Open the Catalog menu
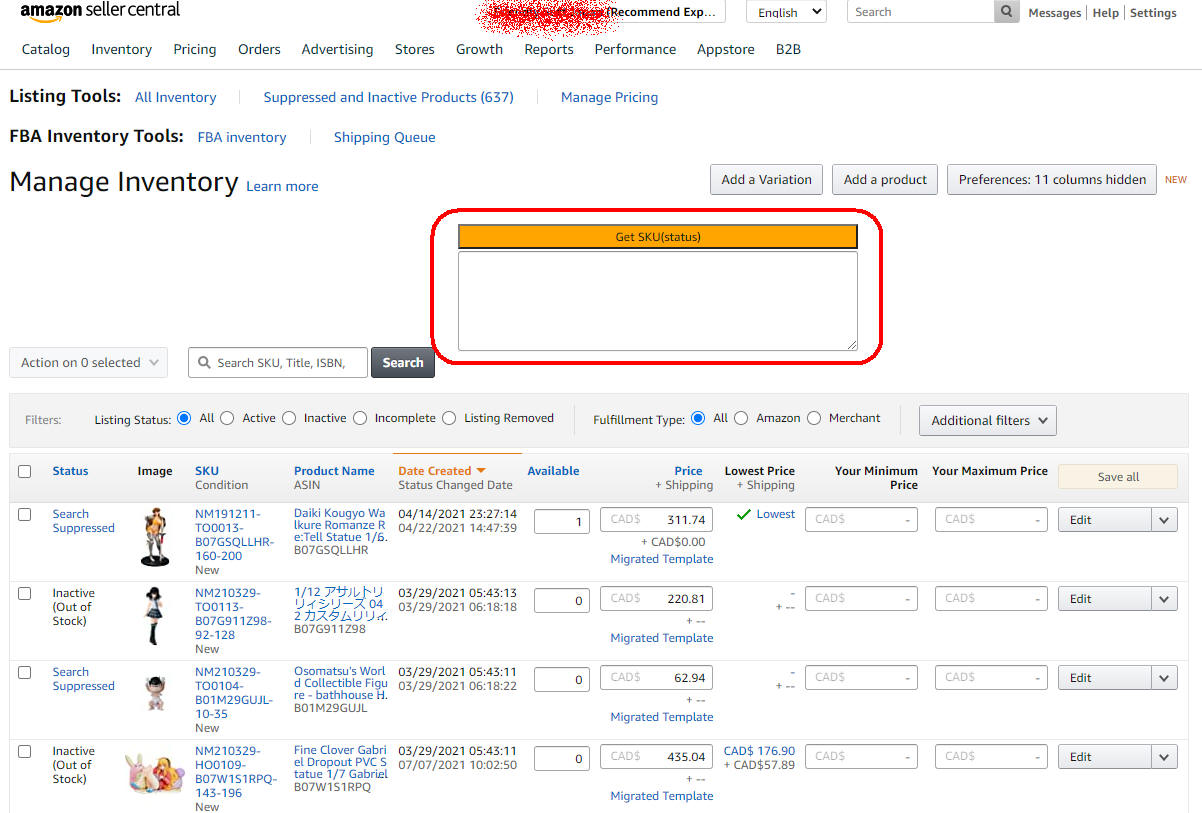Image resolution: width=1202 pixels, height=813 pixels. click(46, 49)
